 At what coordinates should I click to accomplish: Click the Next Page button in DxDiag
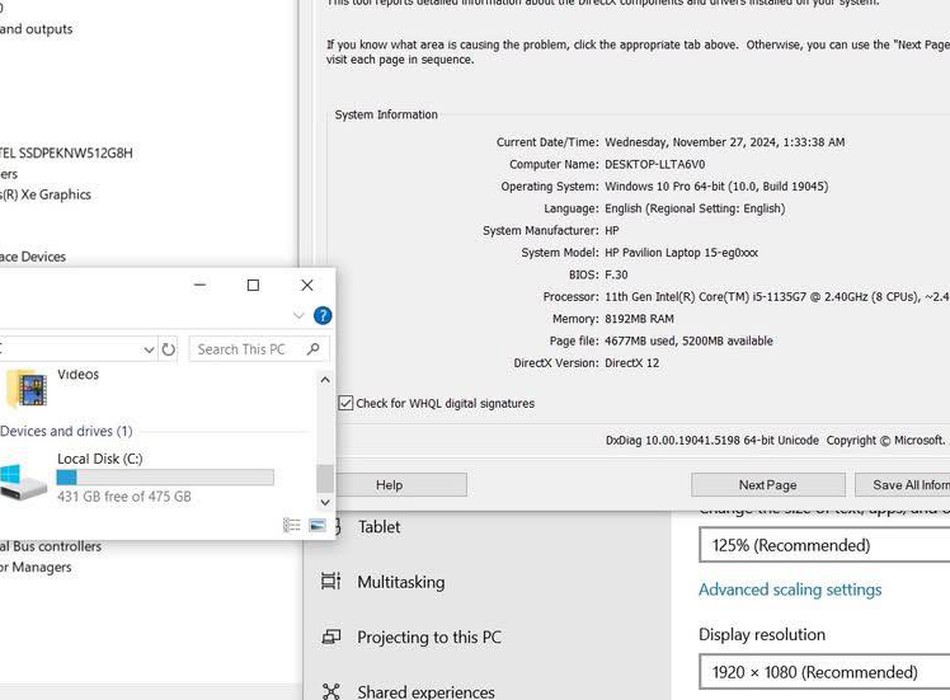pos(767,485)
